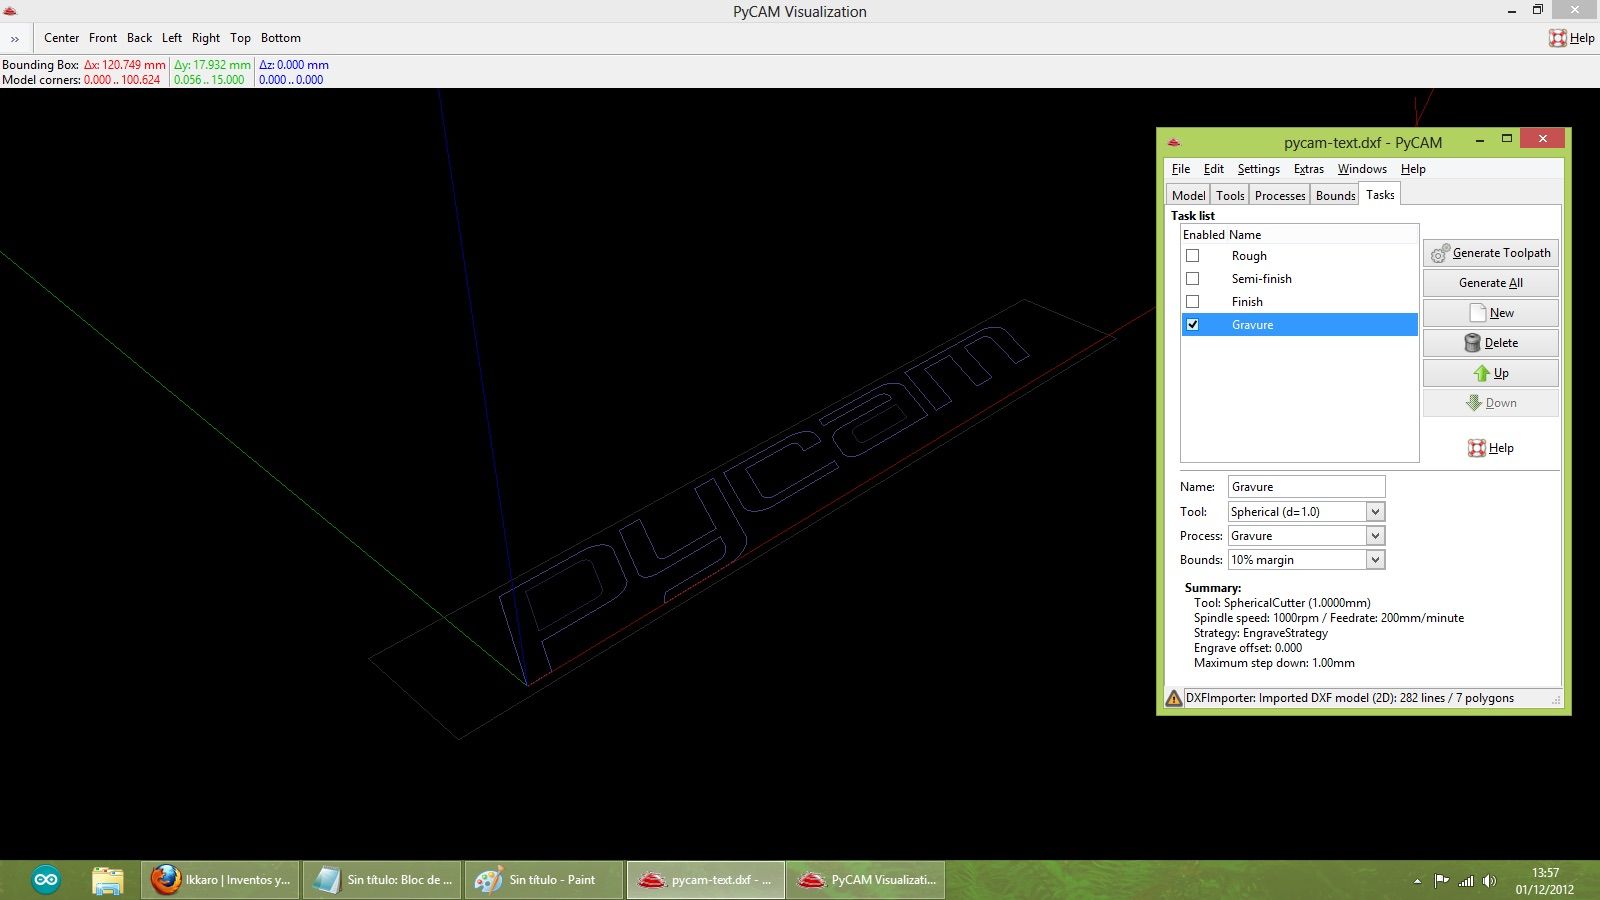Select the New task document icon
Viewport: 1600px width, 900px height.
pos(1477,312)
